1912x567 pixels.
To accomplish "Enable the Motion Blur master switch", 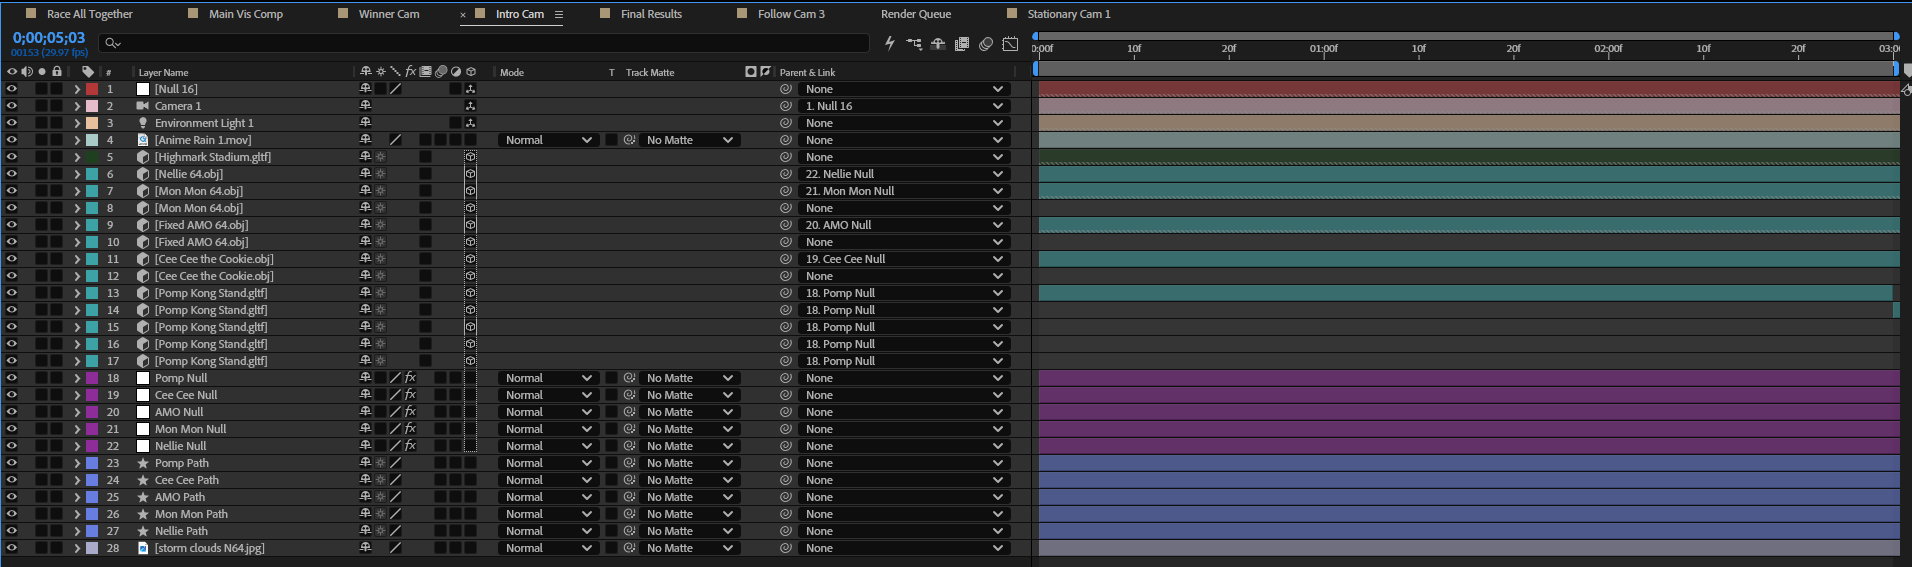I will [x=986, y=43].
